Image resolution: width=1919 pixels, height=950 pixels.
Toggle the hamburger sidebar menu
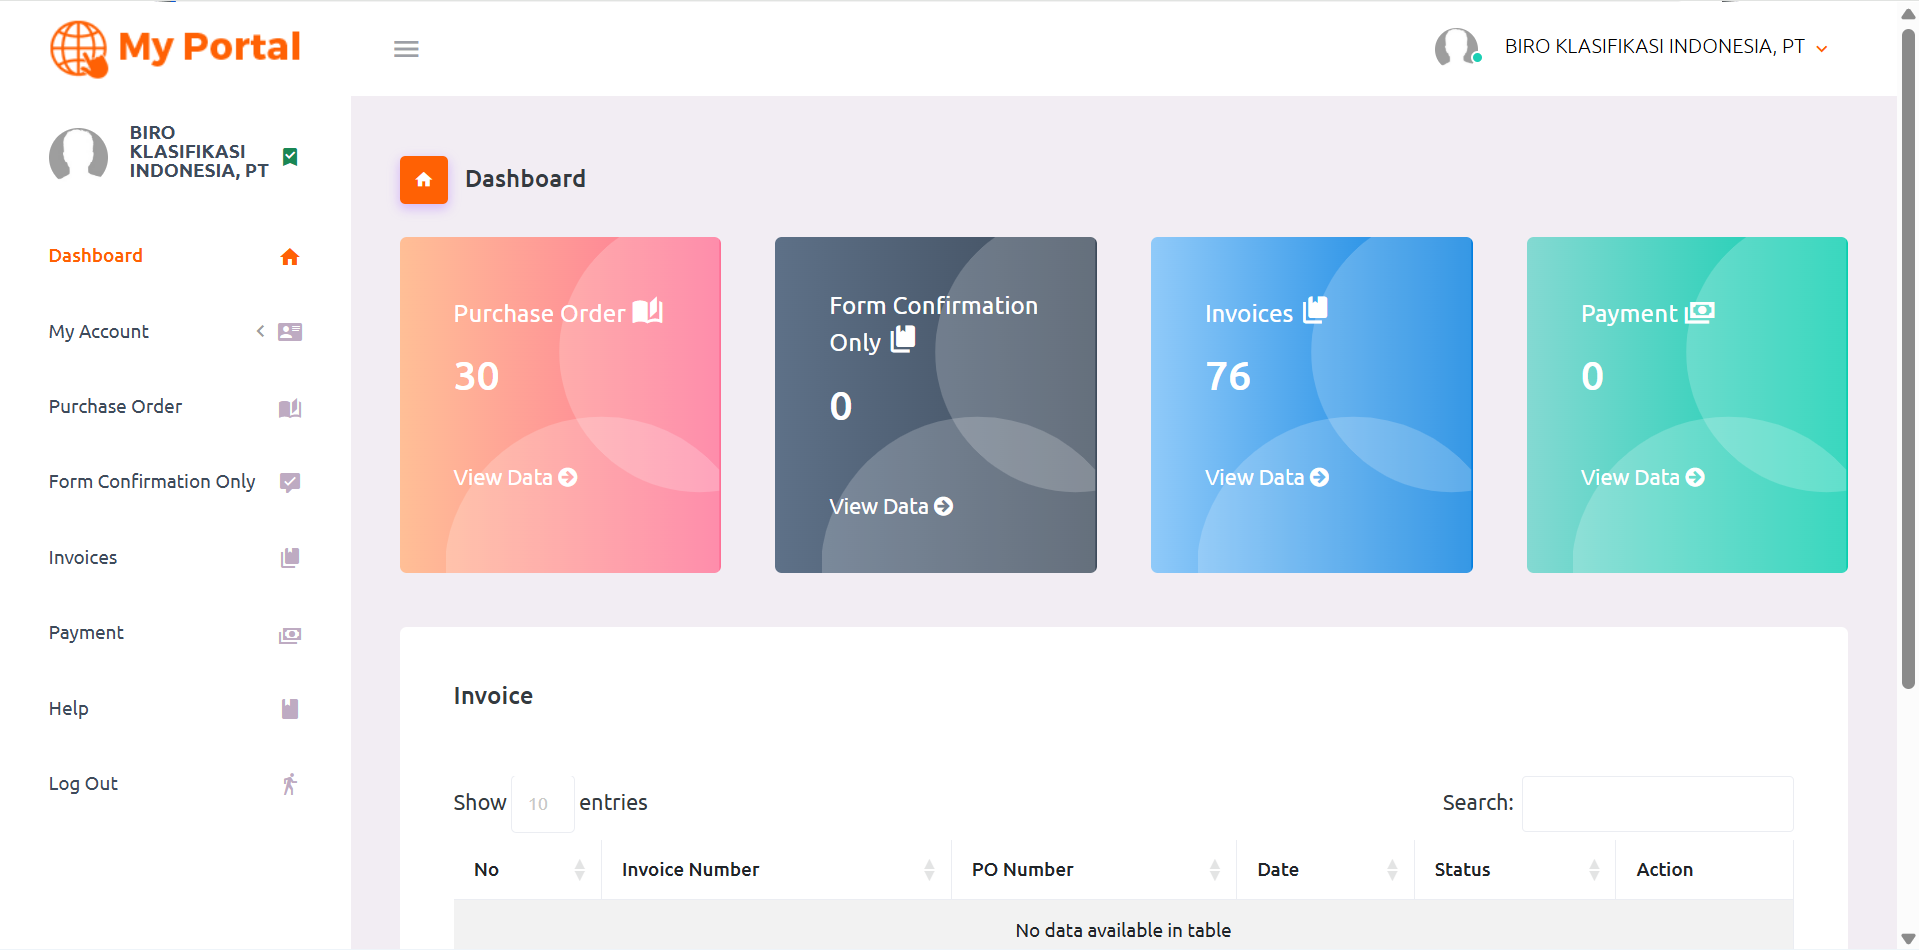pyautogui.click(x=406, y=49)
